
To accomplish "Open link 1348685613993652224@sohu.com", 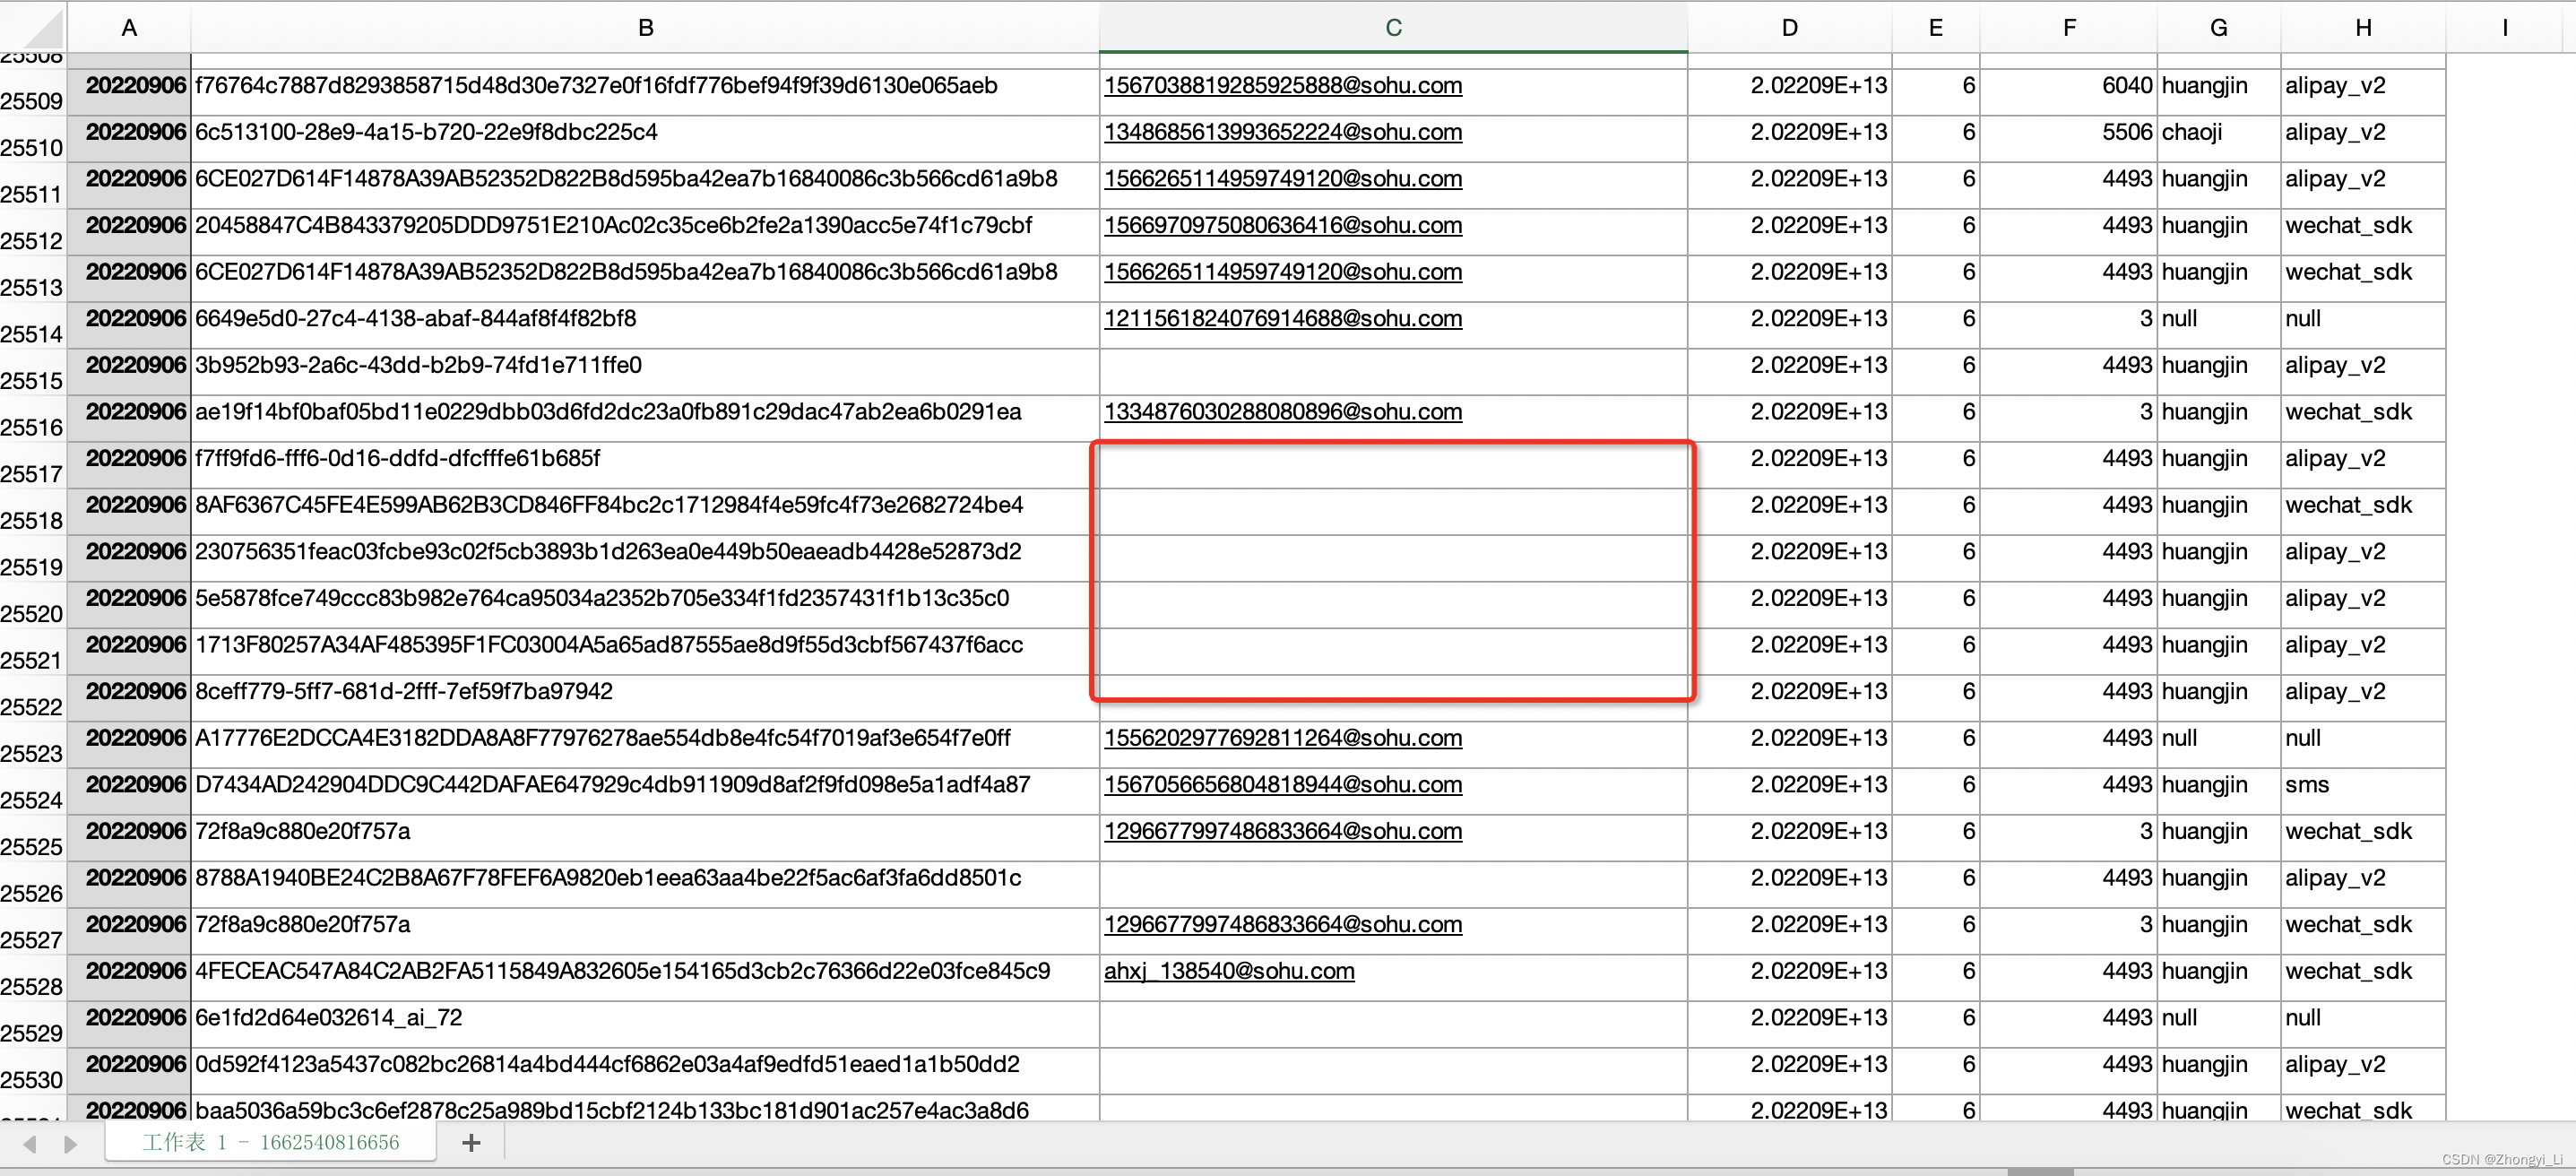I will coord(1283,132).
